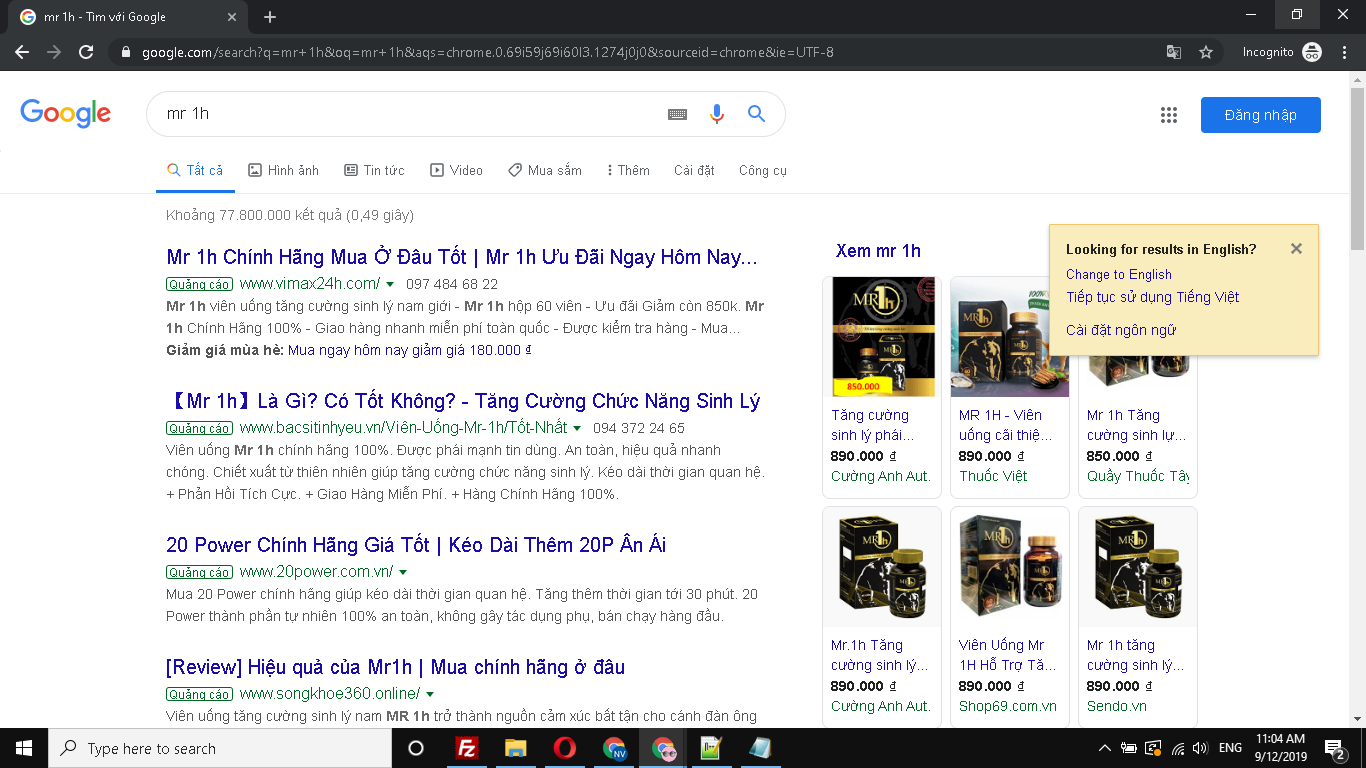
Task: Open 'Mr 1h Chính Hãng Mua Ở Đâu Tốt' result
Action: point(462,257)
